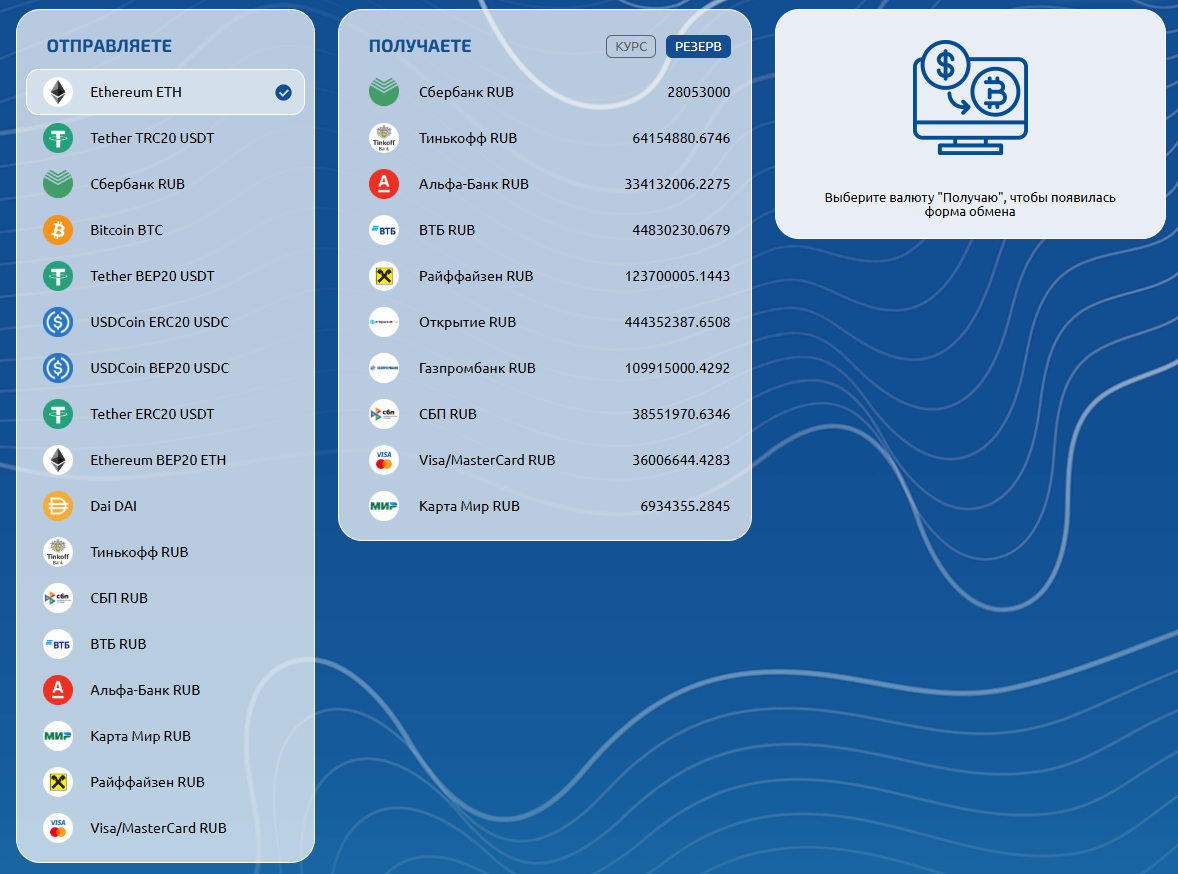Click the Альфа-Банк icon in Получаете list

384,184
